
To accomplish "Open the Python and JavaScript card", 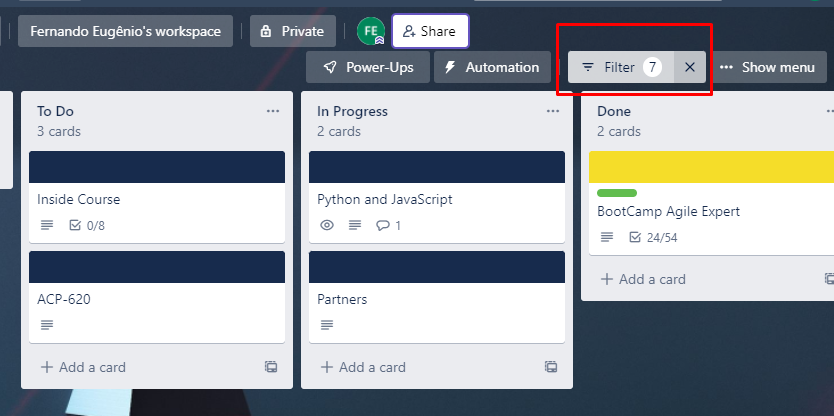I will pyautogui.click(x=437, y=197).
